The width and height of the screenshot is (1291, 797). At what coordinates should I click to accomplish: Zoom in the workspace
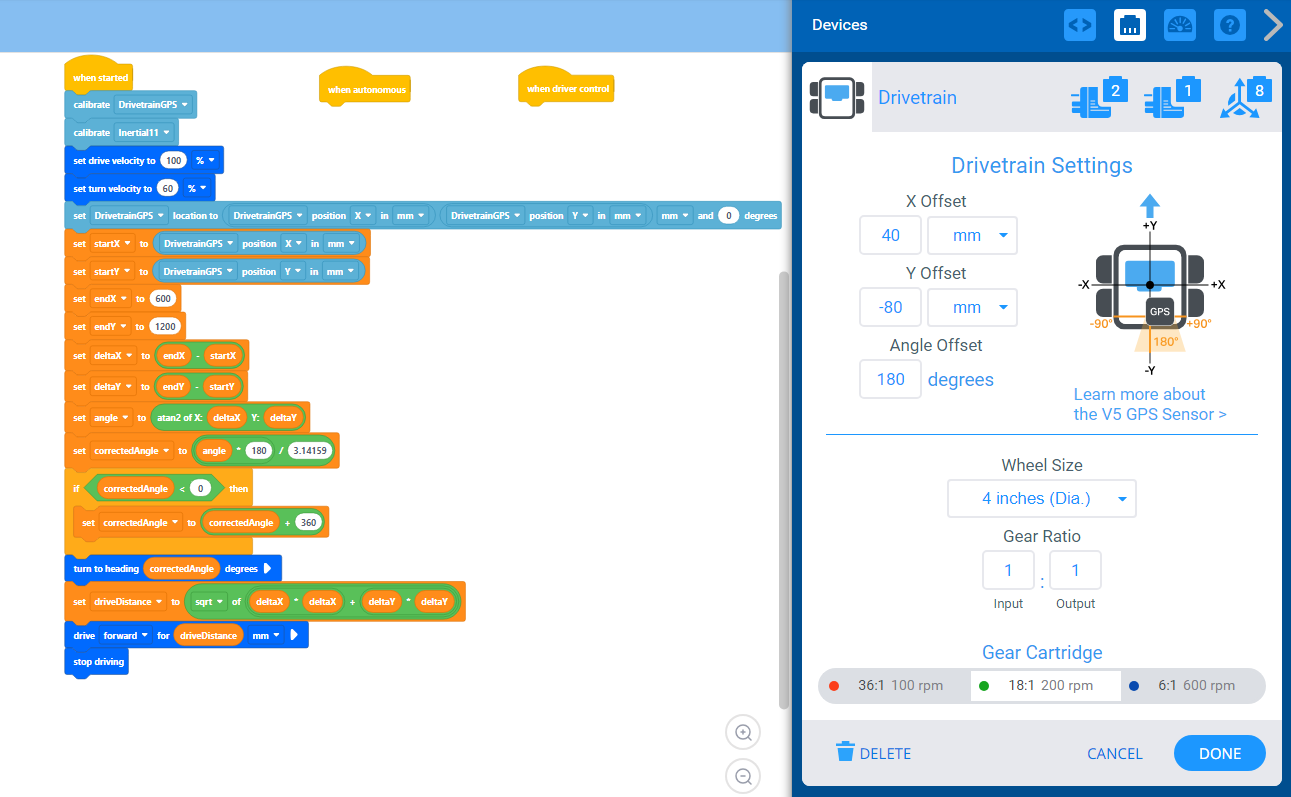click(x=743, y=732)
